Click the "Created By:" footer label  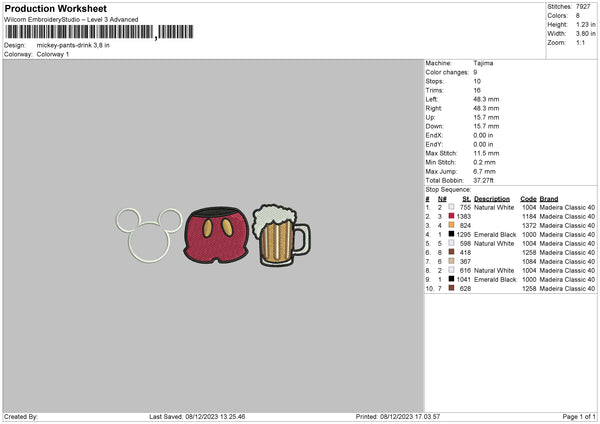pyautogui.click(x=21, y=416)
